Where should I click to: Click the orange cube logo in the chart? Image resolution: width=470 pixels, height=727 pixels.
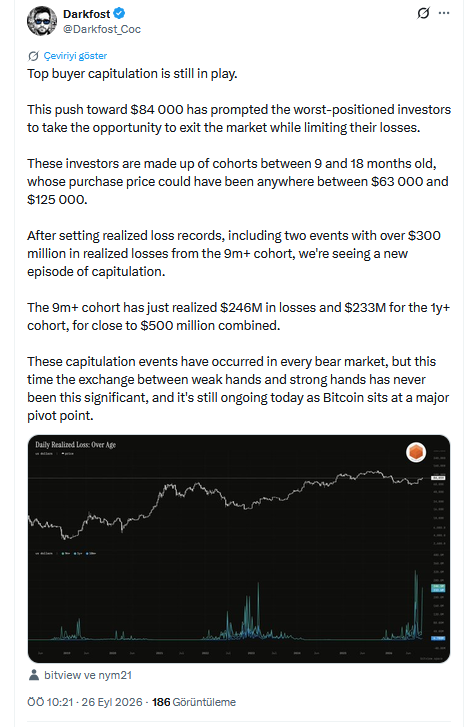click(416, 452)
